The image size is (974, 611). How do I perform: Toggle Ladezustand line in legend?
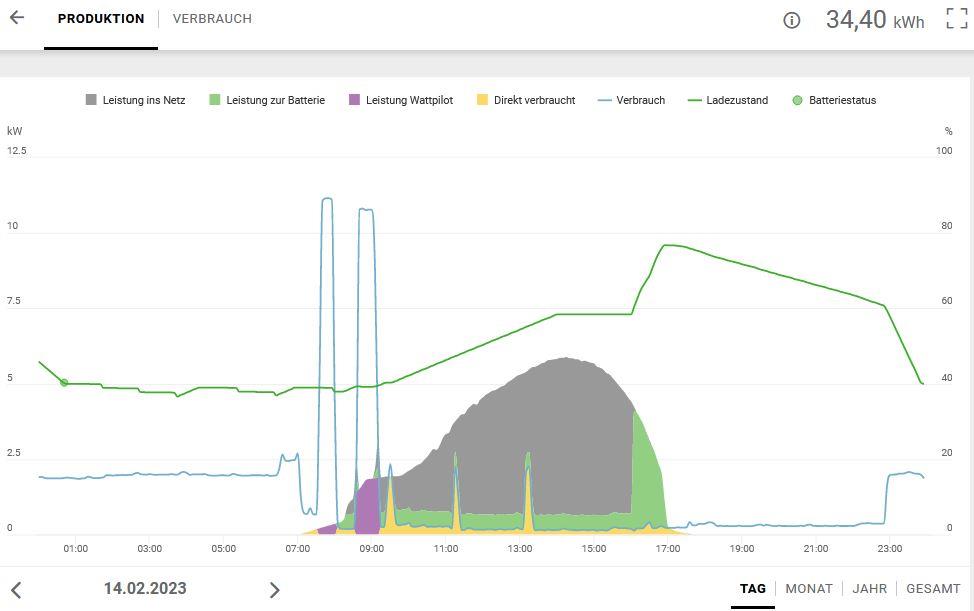[x=728, y=100]
